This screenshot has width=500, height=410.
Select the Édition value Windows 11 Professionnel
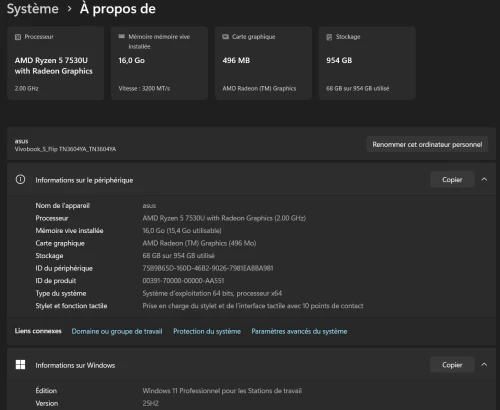pos(222,391)
